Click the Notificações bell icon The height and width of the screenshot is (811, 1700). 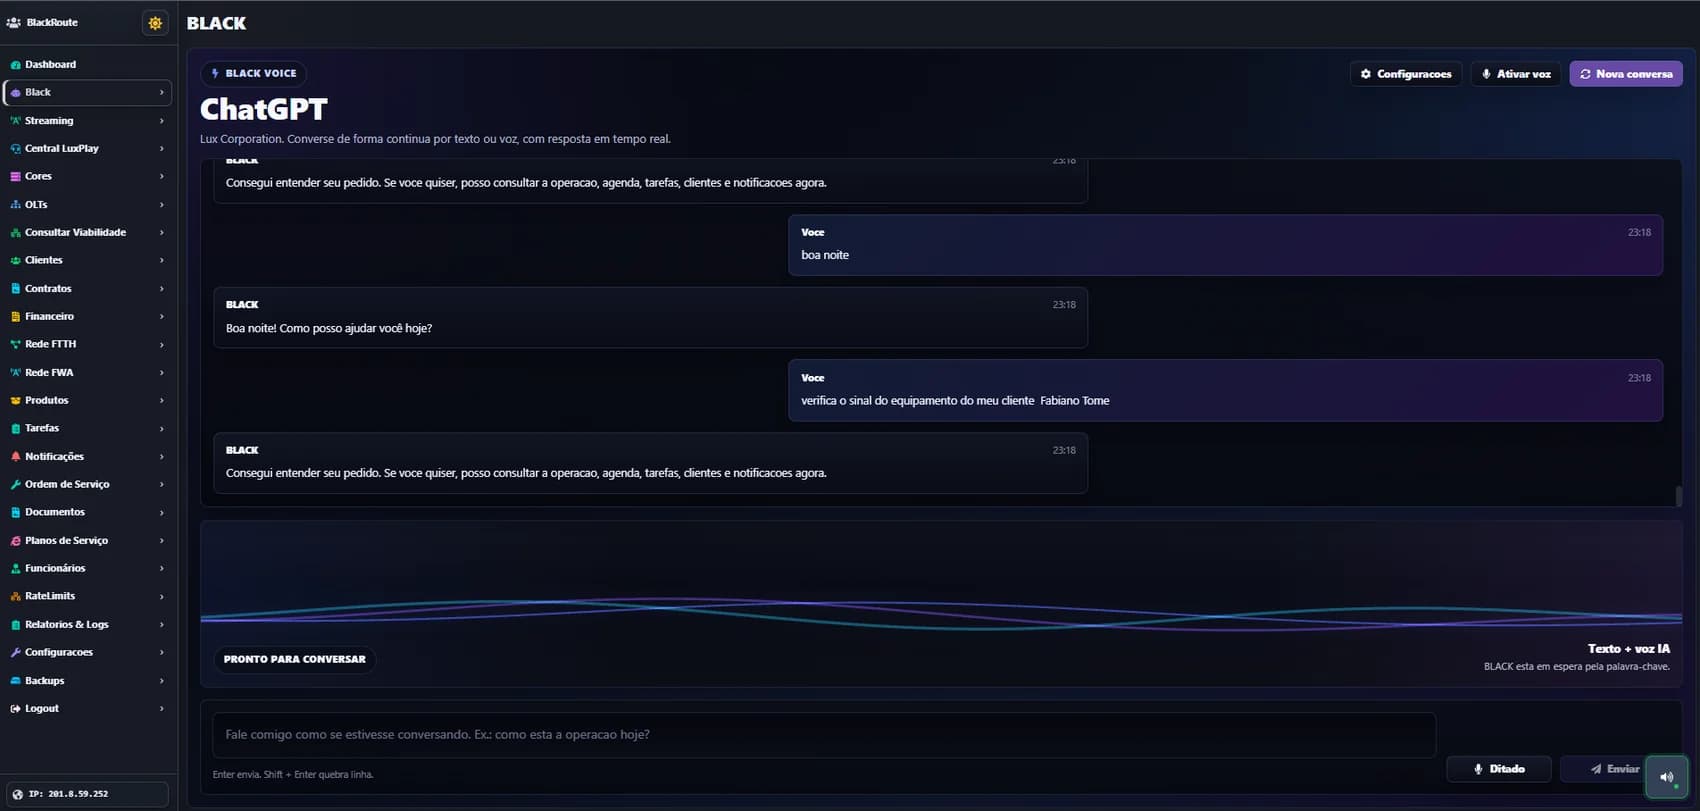point(15,457)
